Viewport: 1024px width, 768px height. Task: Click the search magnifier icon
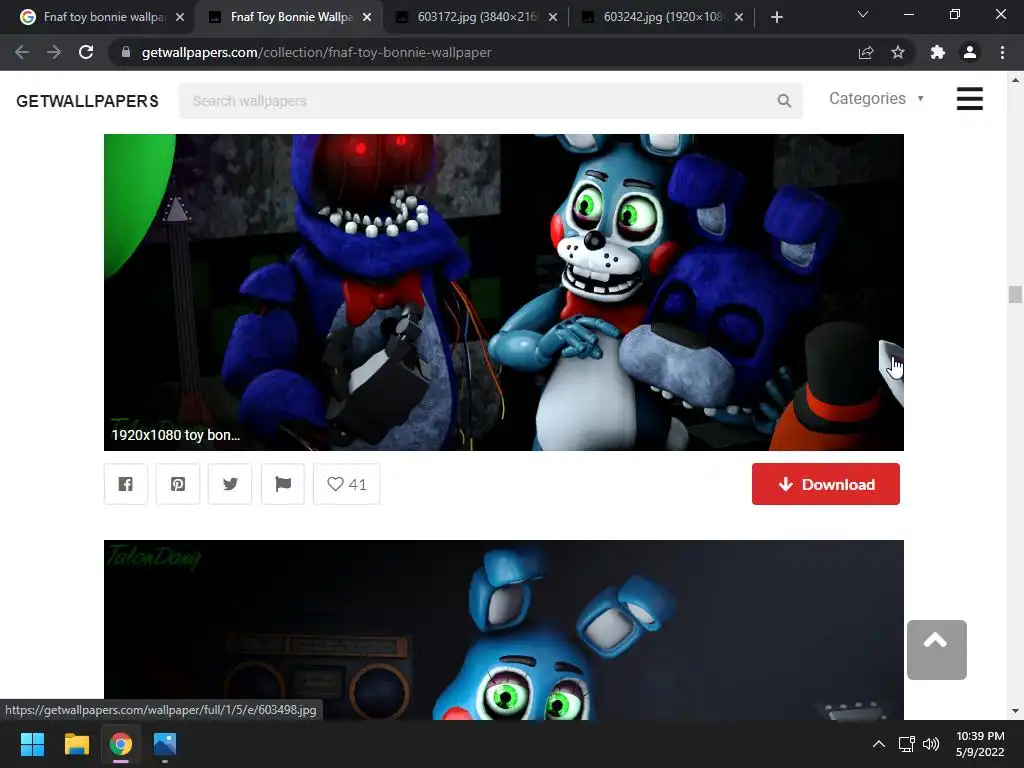(784, 101)
